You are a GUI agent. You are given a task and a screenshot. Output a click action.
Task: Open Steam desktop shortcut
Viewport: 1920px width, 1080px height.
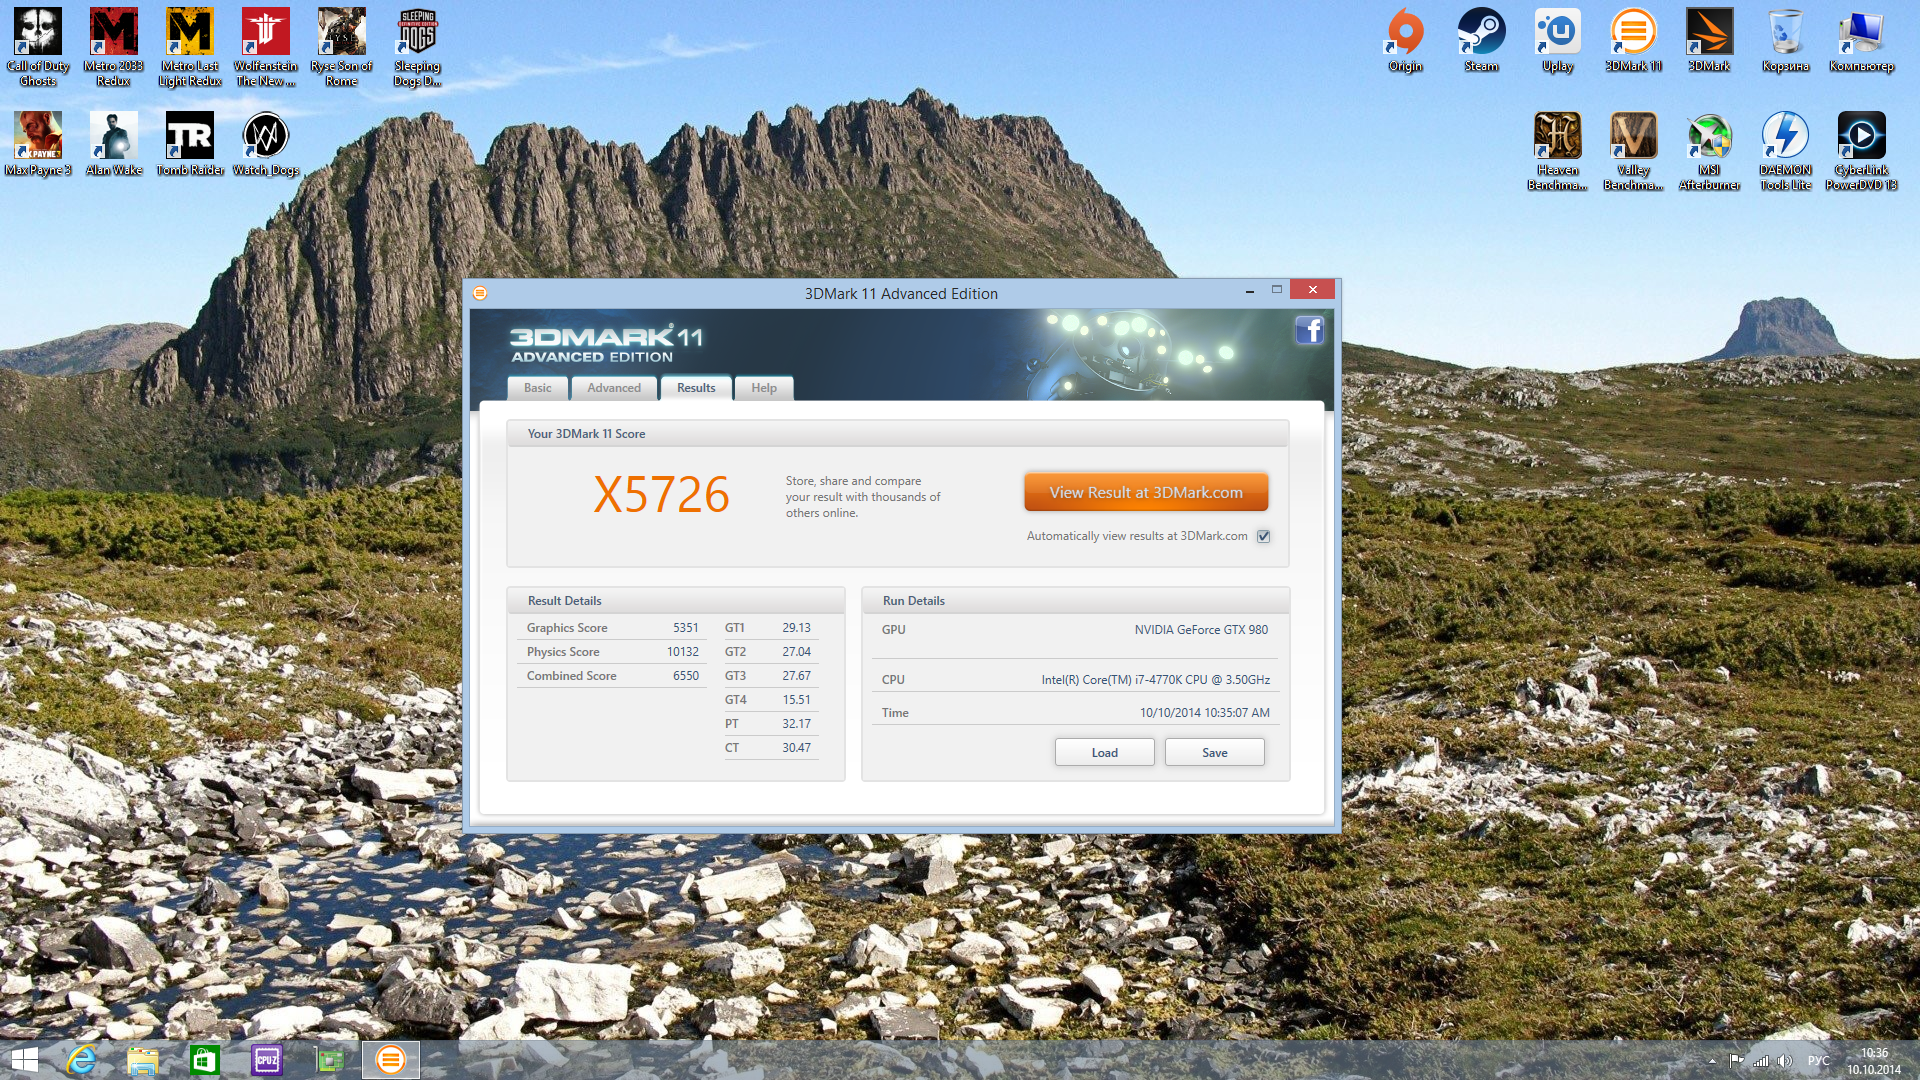pyautogui.click(x=1481, y=33)
